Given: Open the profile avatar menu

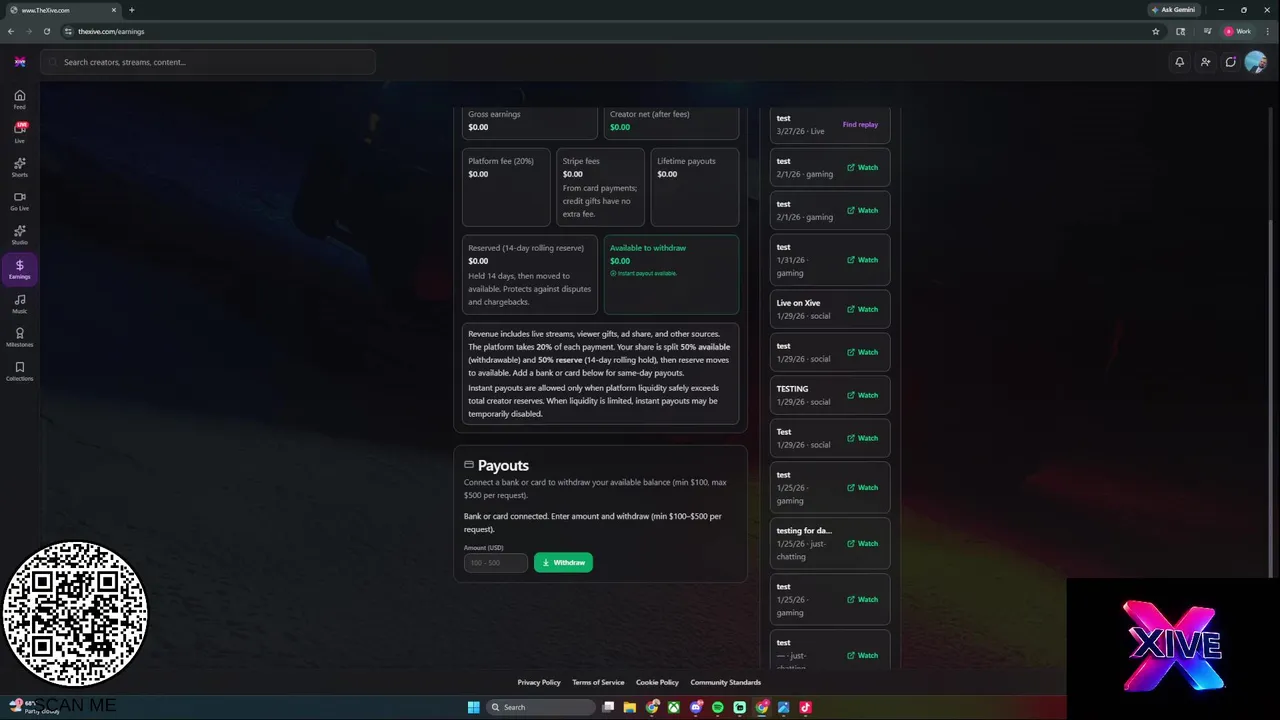Looking at the screenshot, I should (1256, 62).
